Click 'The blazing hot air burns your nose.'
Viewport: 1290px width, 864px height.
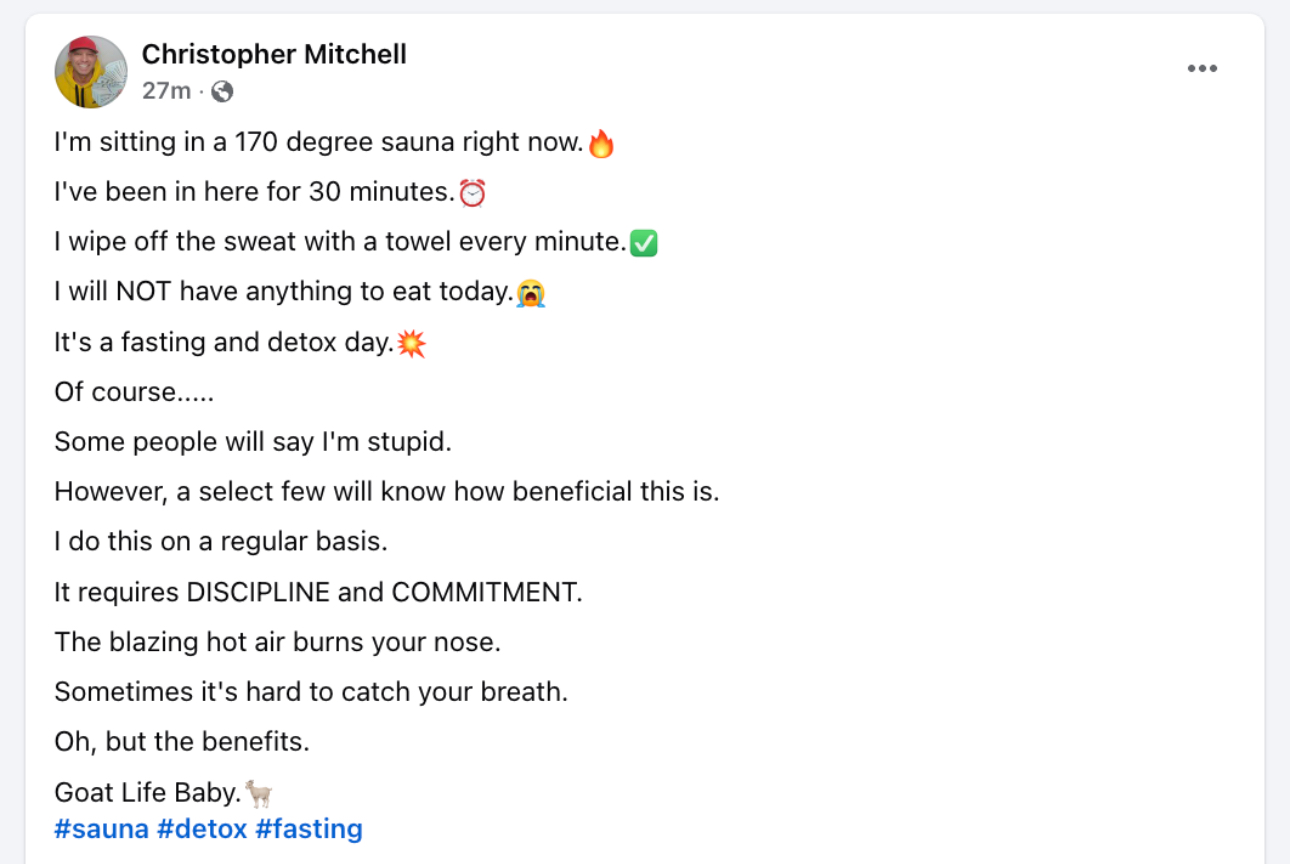pyautogui.click(x=278, y=642)
